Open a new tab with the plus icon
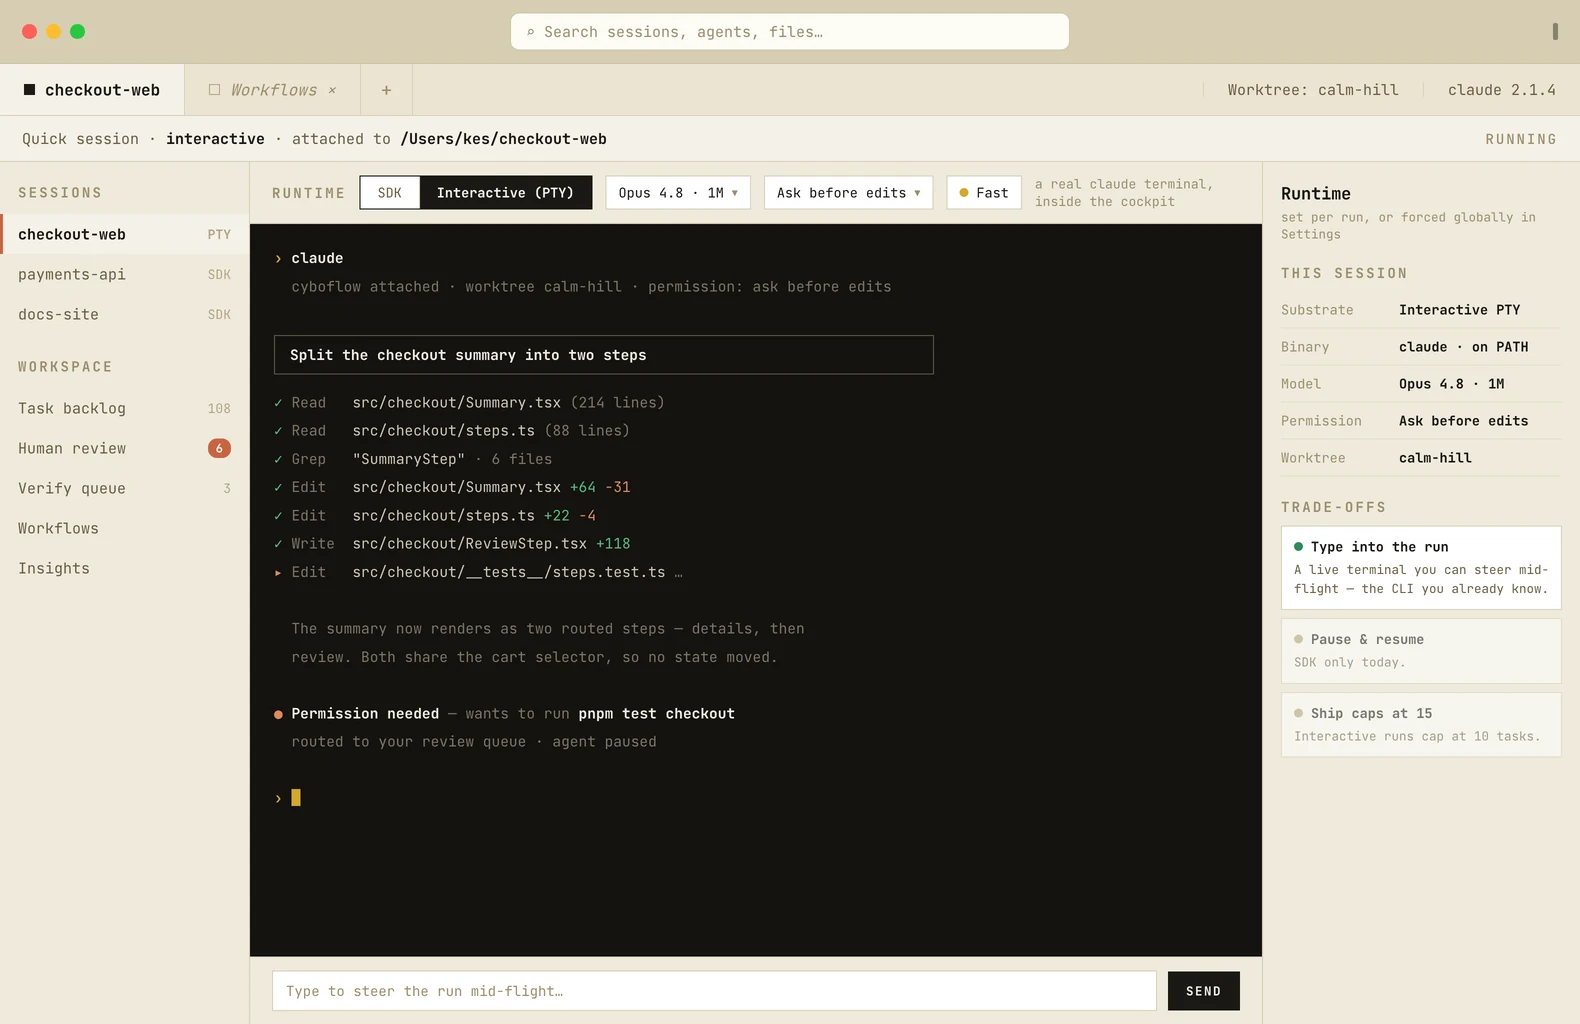The image size is (1580, 1024). (386, 90)
